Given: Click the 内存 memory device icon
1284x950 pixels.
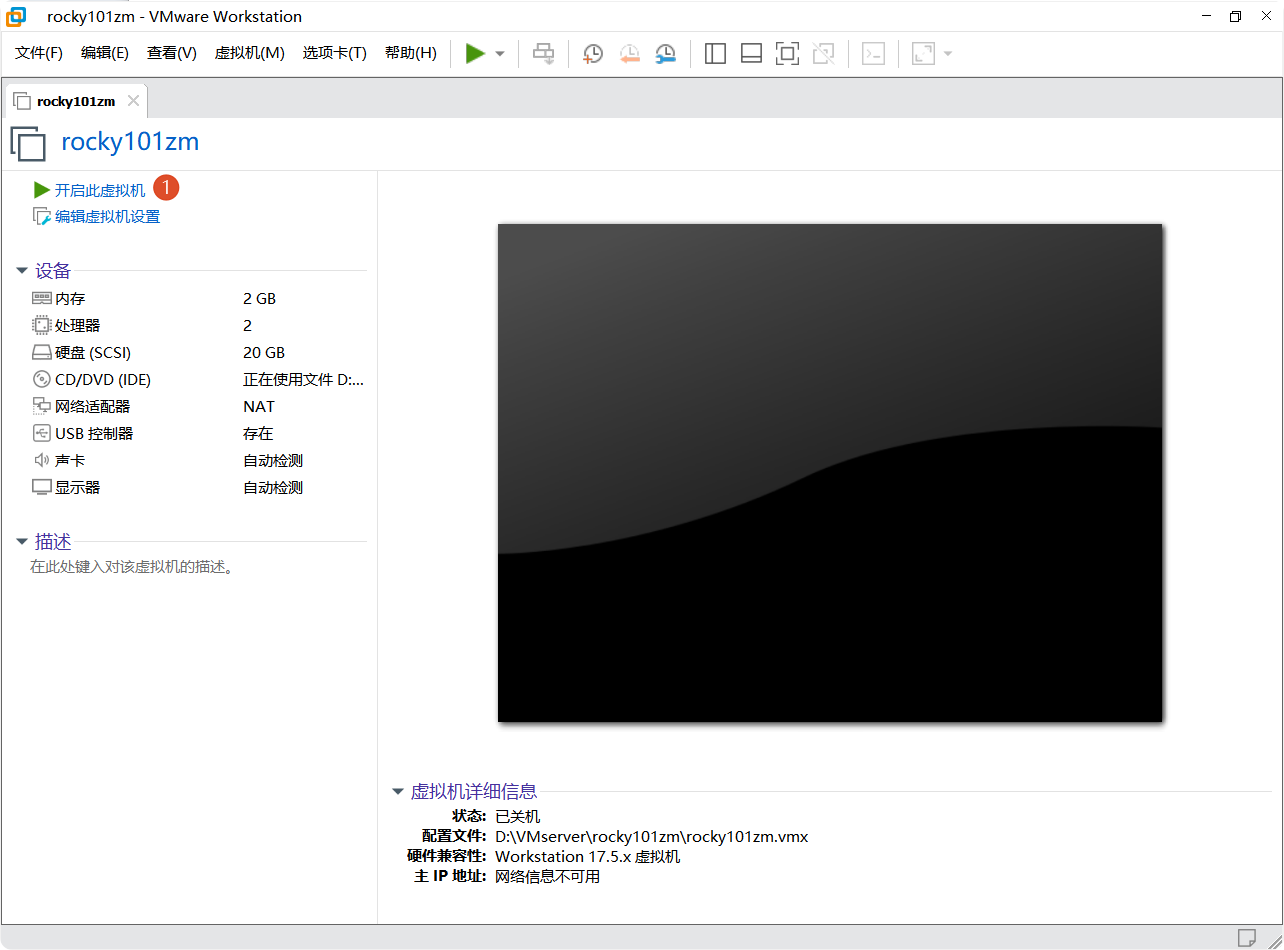Looking at the screenshot, I should (x=41, y=299).
